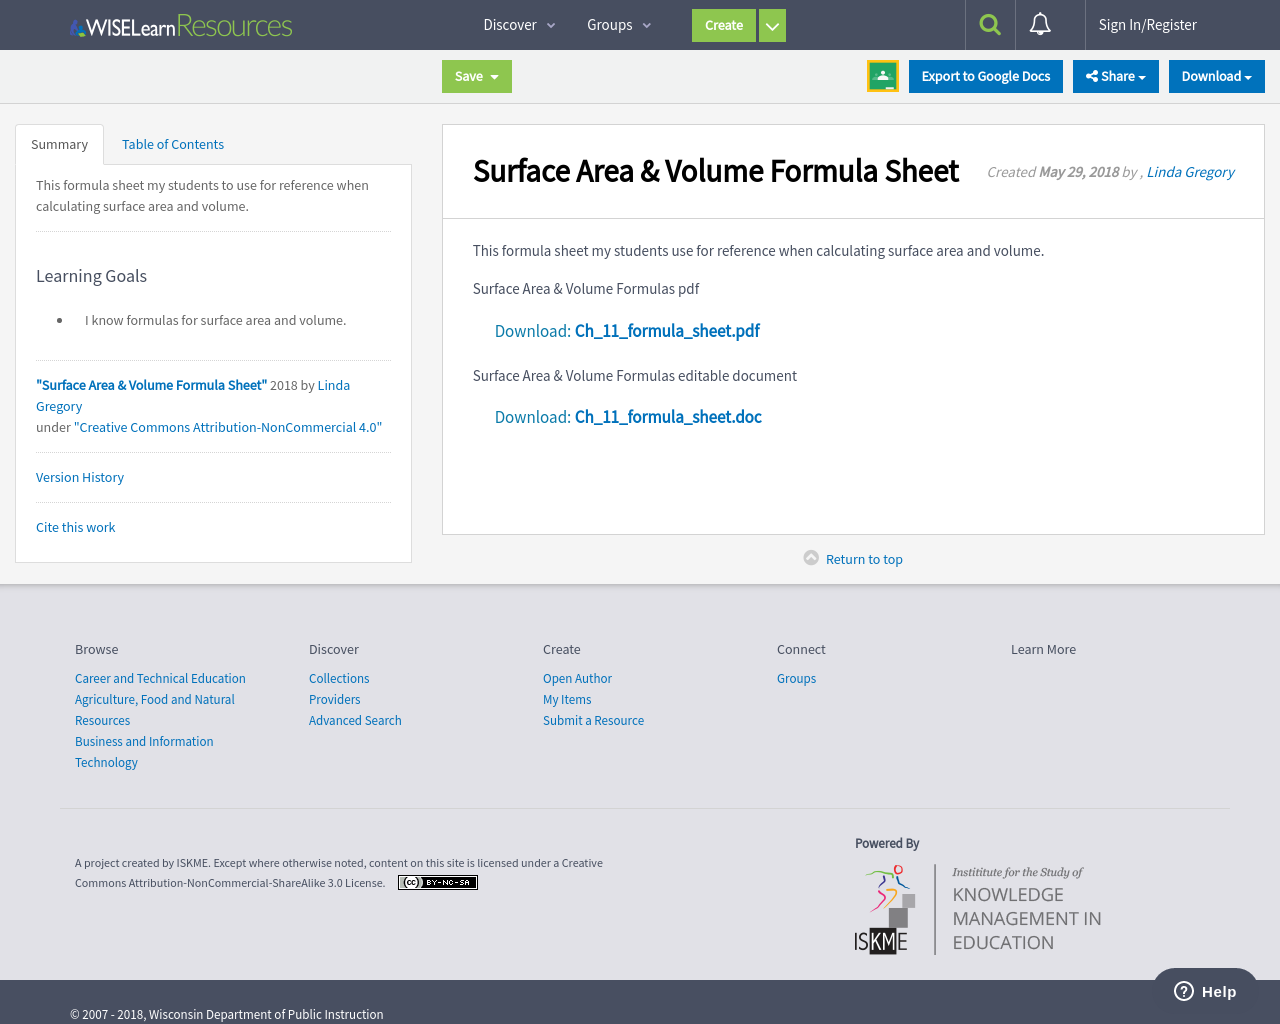Open the Create dropdown arrow
This screenshot has height=1024, width=1280.
tap(772, 26)
